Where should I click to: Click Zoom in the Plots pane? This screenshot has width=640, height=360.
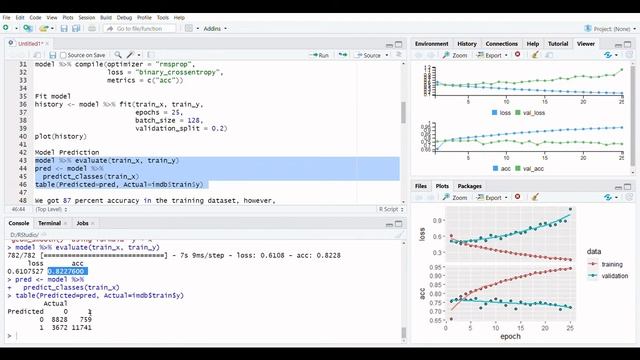pyautogui.click(x=455, y=197)
